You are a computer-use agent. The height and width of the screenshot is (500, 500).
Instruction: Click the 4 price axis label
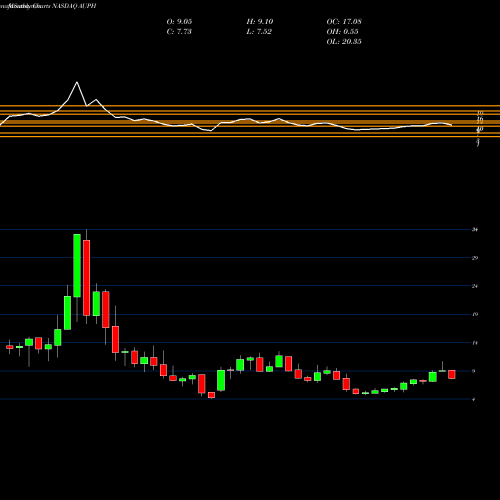474,399
